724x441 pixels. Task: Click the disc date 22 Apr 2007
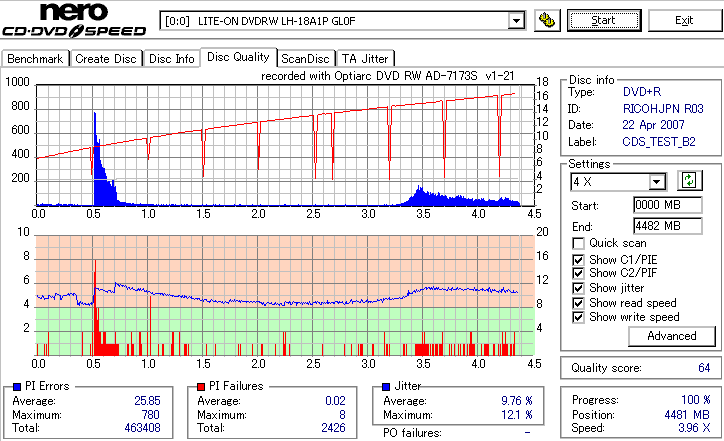(x=653, y=125)
